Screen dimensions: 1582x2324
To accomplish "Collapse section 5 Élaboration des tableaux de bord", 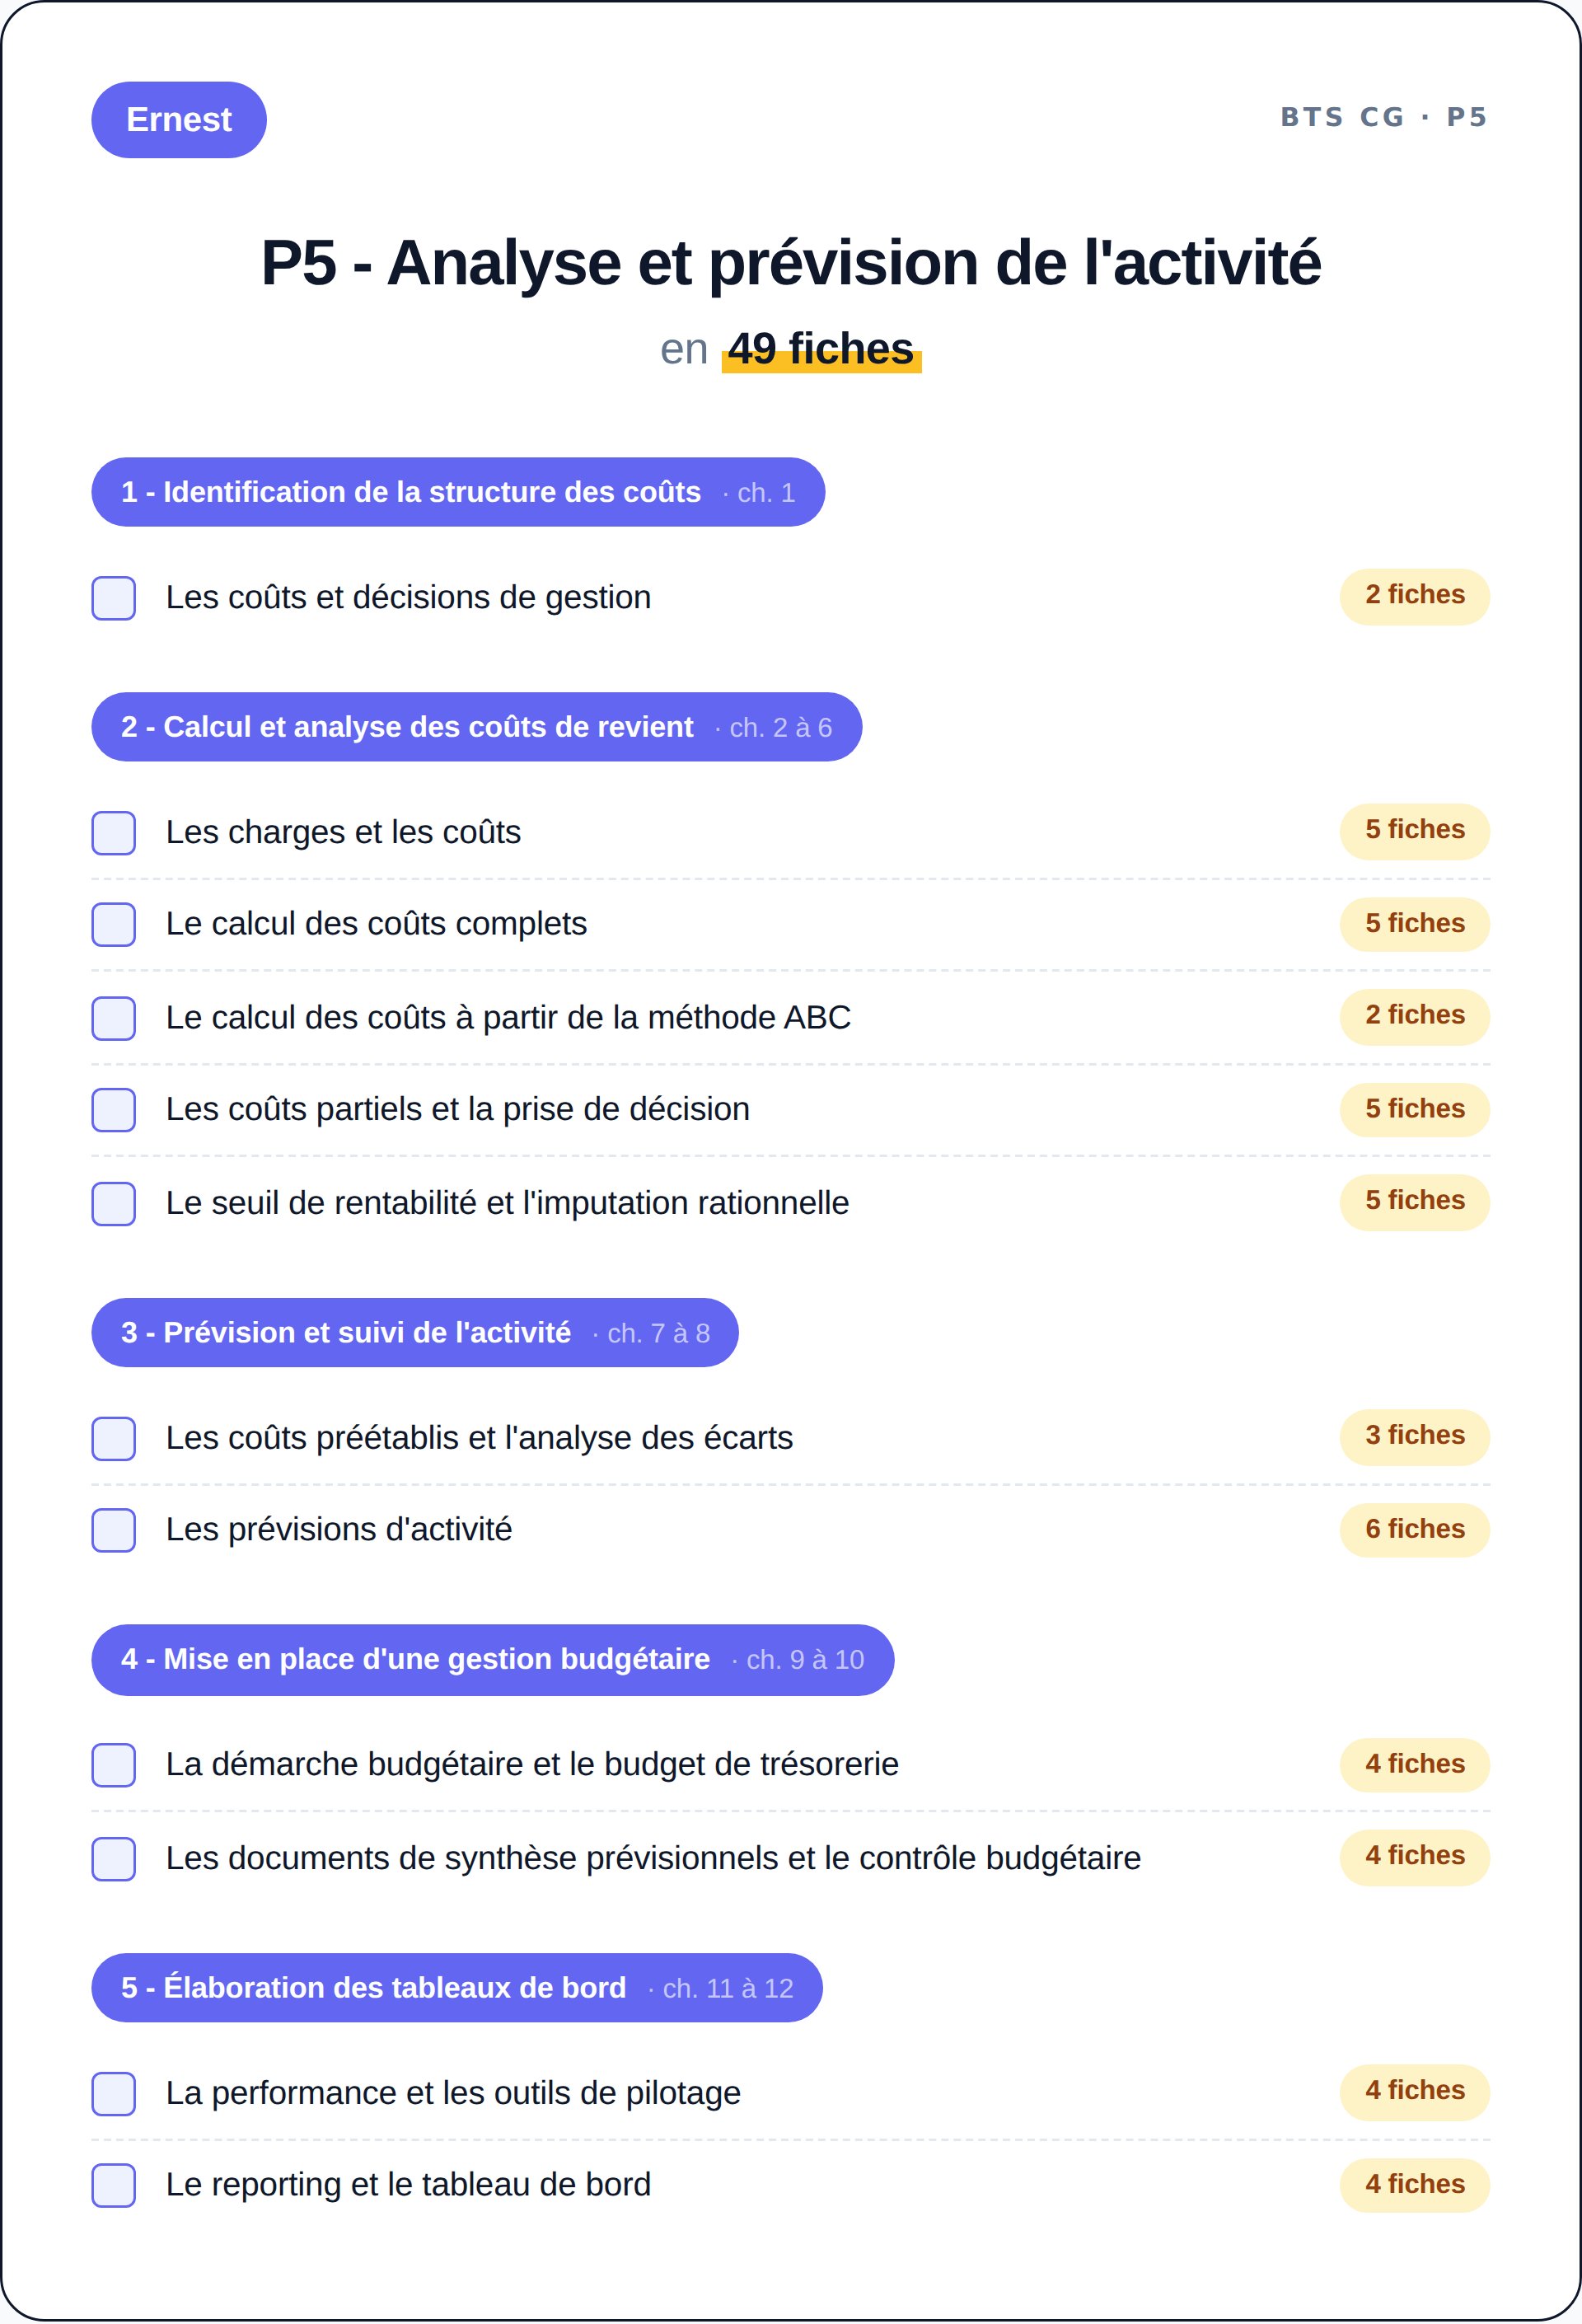I will click(x=457, y=1988).
